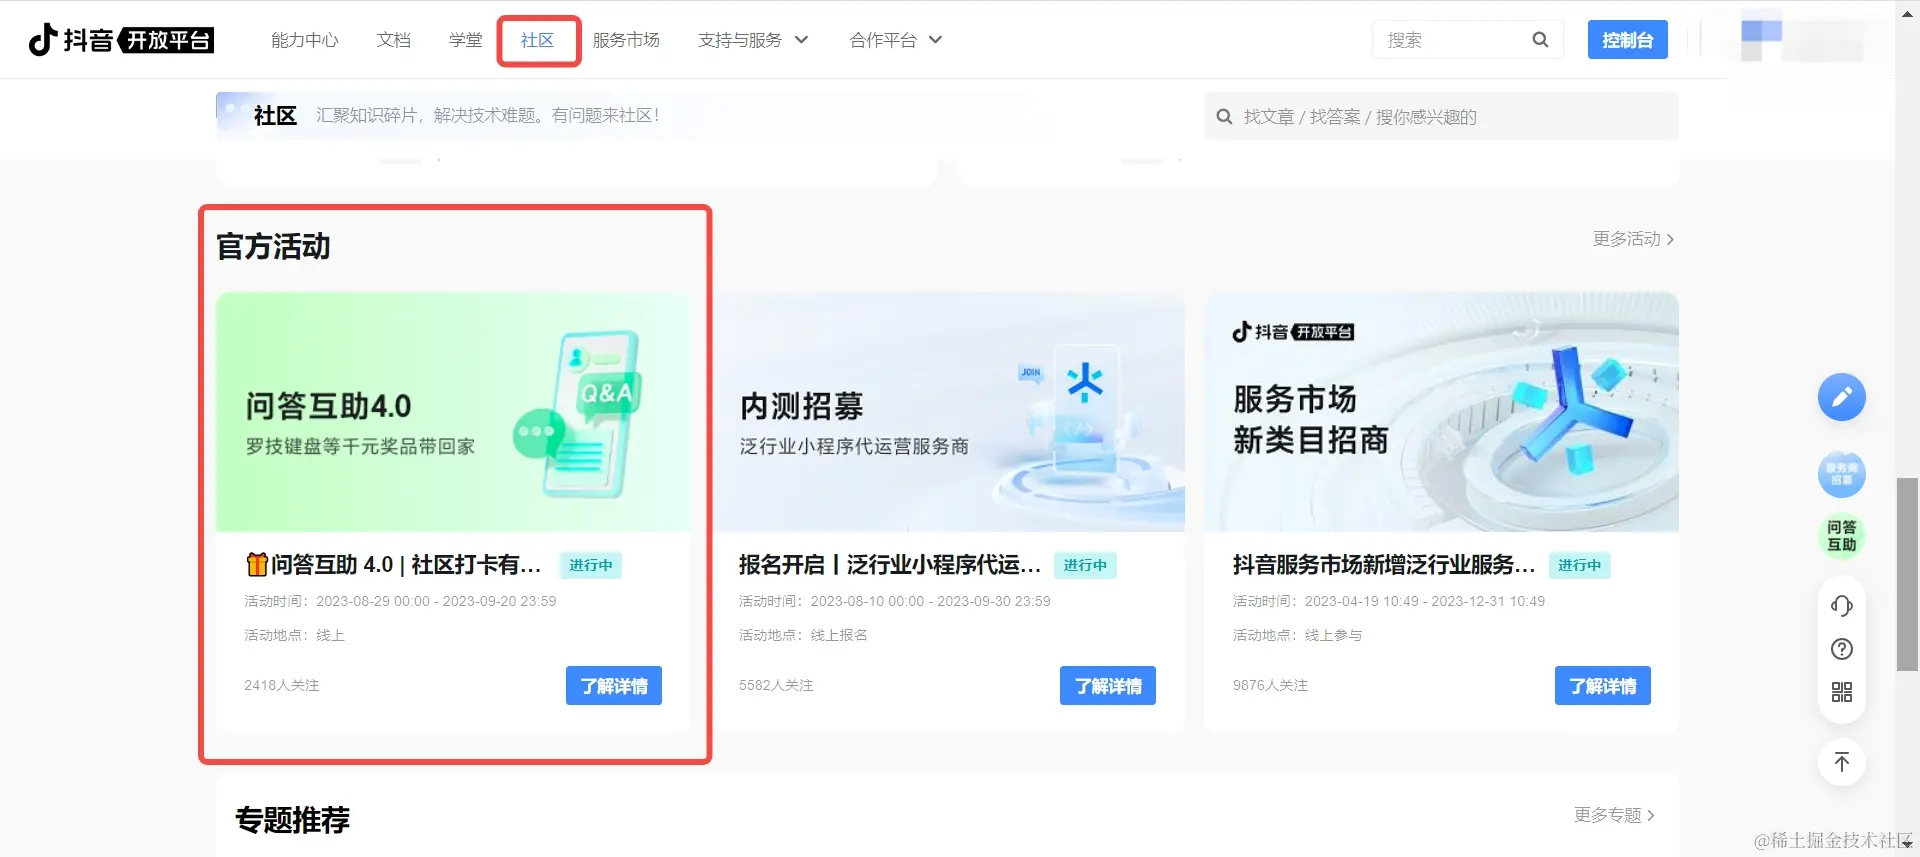
Task: Click the chevron next to 合作平台
Action: 935,40
